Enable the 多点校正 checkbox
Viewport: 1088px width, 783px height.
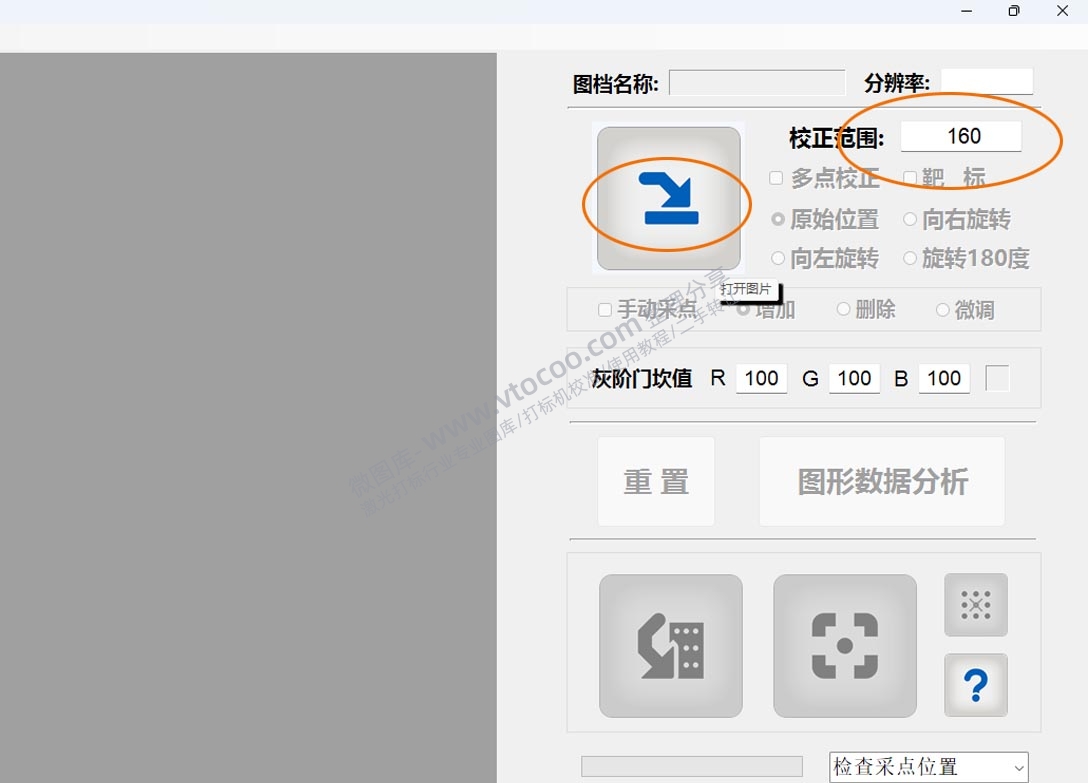point(776,178)
